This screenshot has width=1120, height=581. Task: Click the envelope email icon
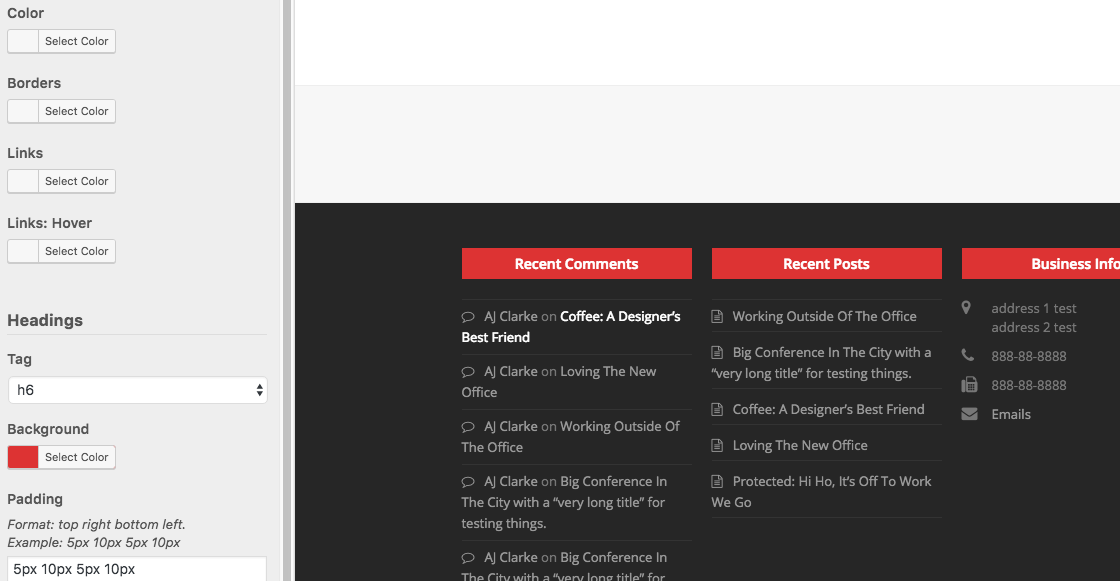969,414
